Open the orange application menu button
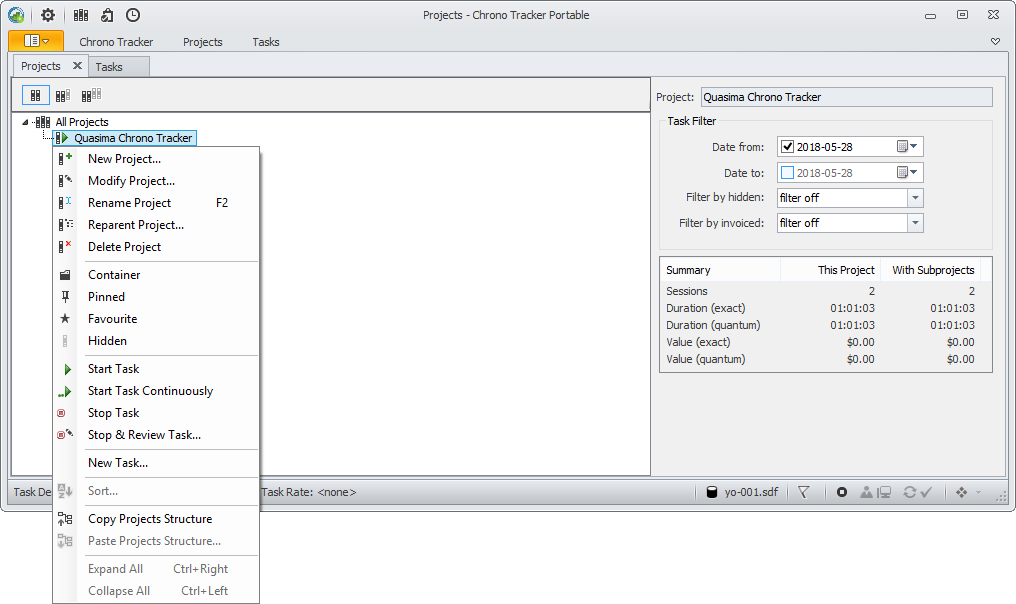Screen dimensions: 1016x604 click(x=36, y=41)
